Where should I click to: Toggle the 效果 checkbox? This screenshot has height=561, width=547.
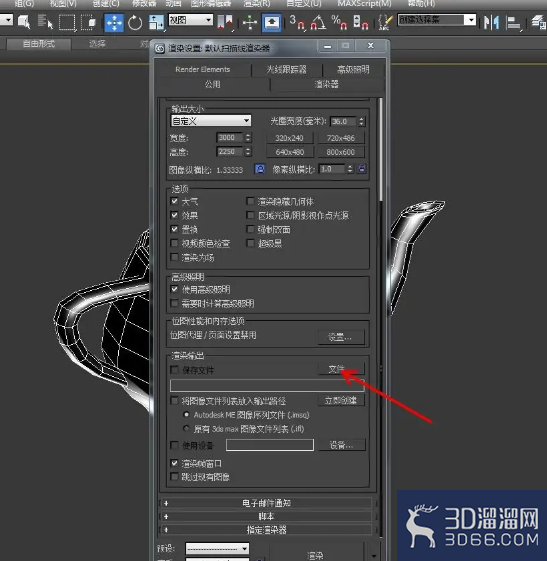coord(174,215)
